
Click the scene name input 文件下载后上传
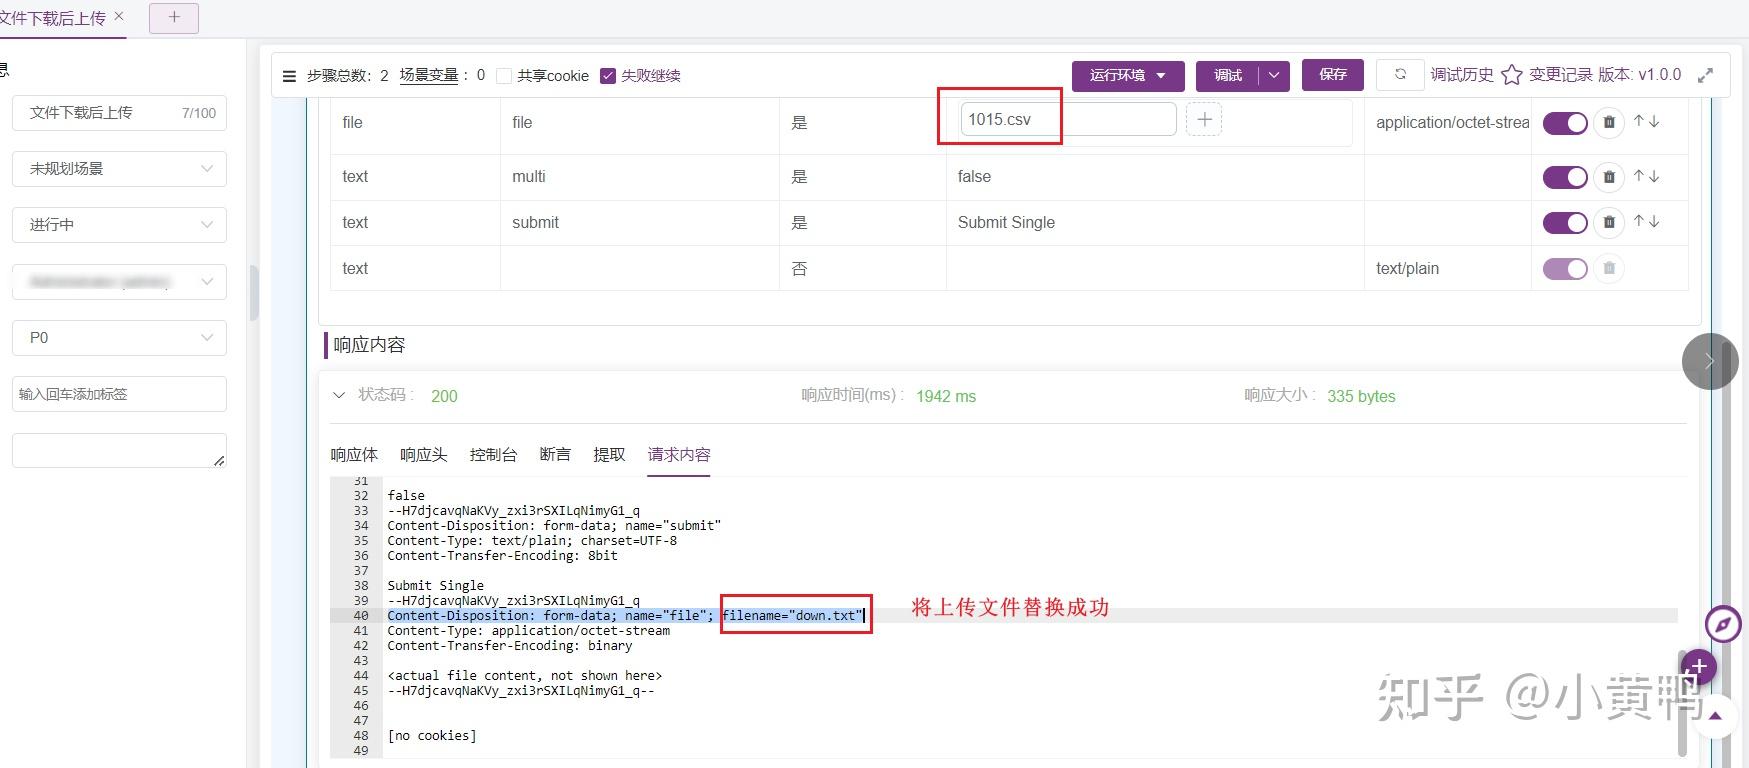(119, 113)
